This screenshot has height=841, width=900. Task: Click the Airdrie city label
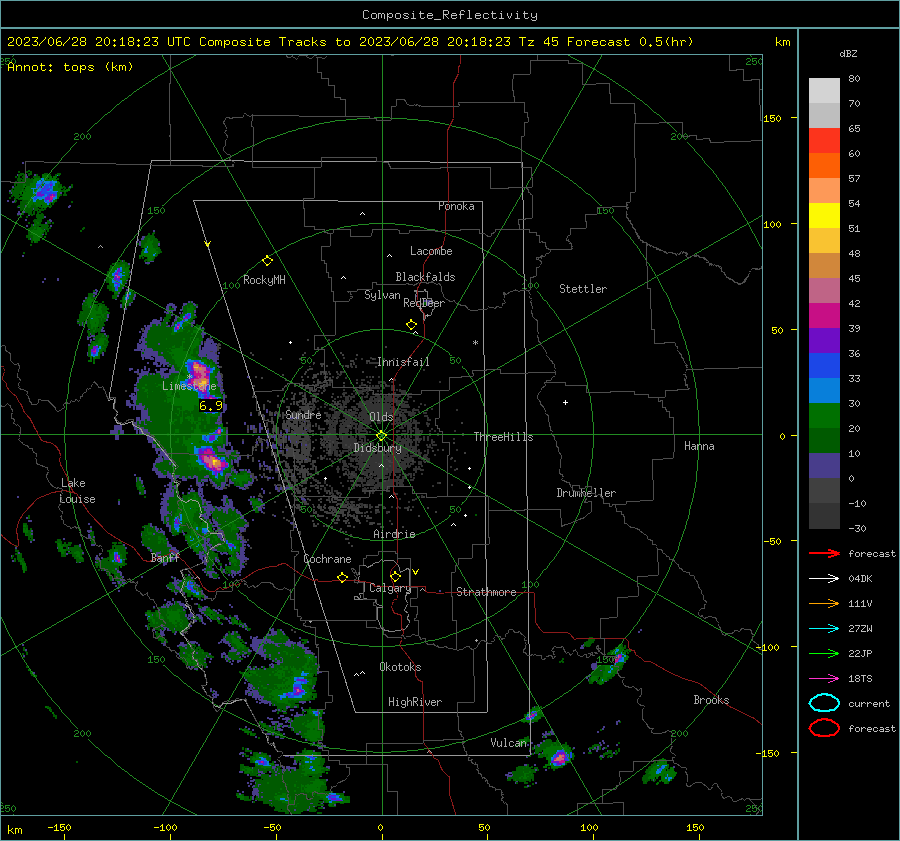(x=394, y=534)
